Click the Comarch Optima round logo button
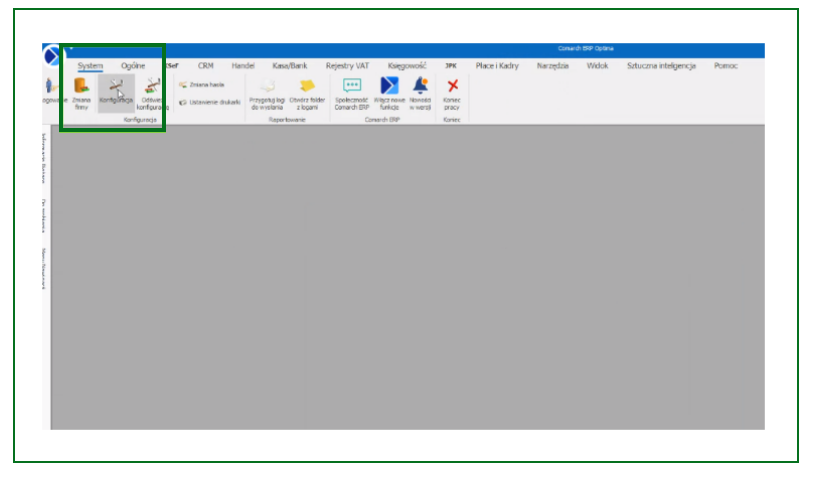 [x=51, y=55]
